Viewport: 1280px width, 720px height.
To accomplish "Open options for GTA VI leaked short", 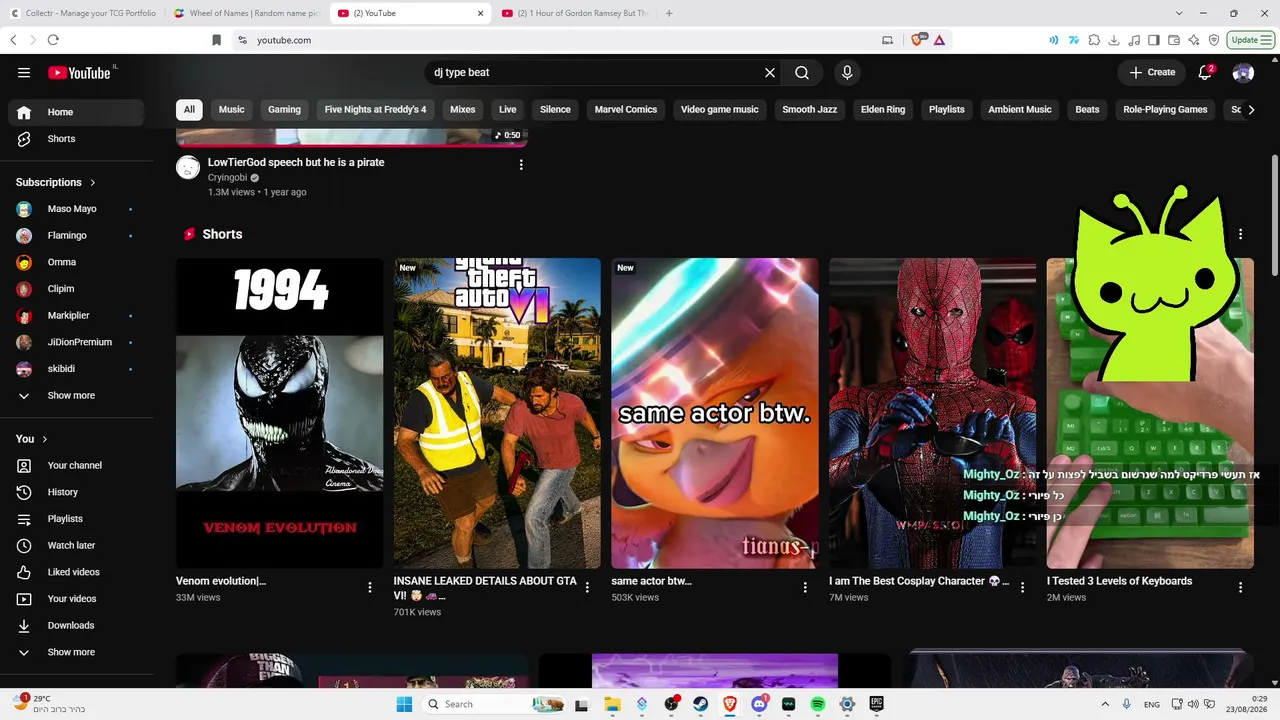I will click(x=587, y=588).
